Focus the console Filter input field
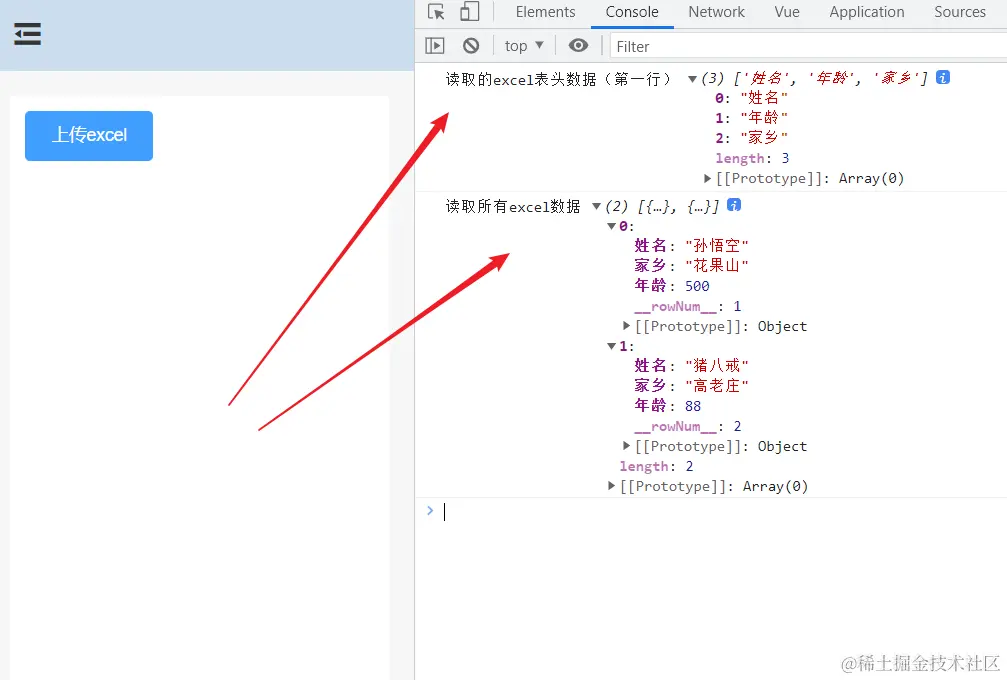 (x=808, y=46)
